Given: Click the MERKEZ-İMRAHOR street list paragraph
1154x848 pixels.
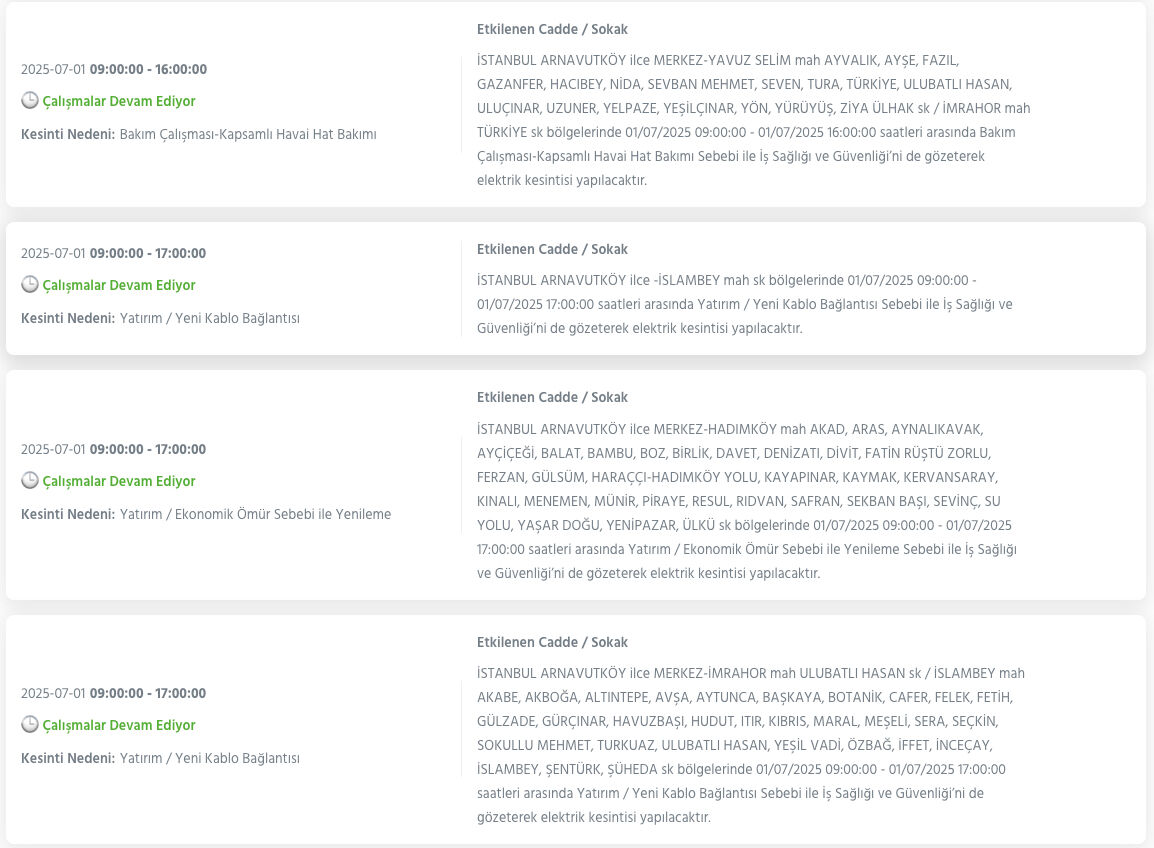Looking at the screenshot, I should pos(750,745).
